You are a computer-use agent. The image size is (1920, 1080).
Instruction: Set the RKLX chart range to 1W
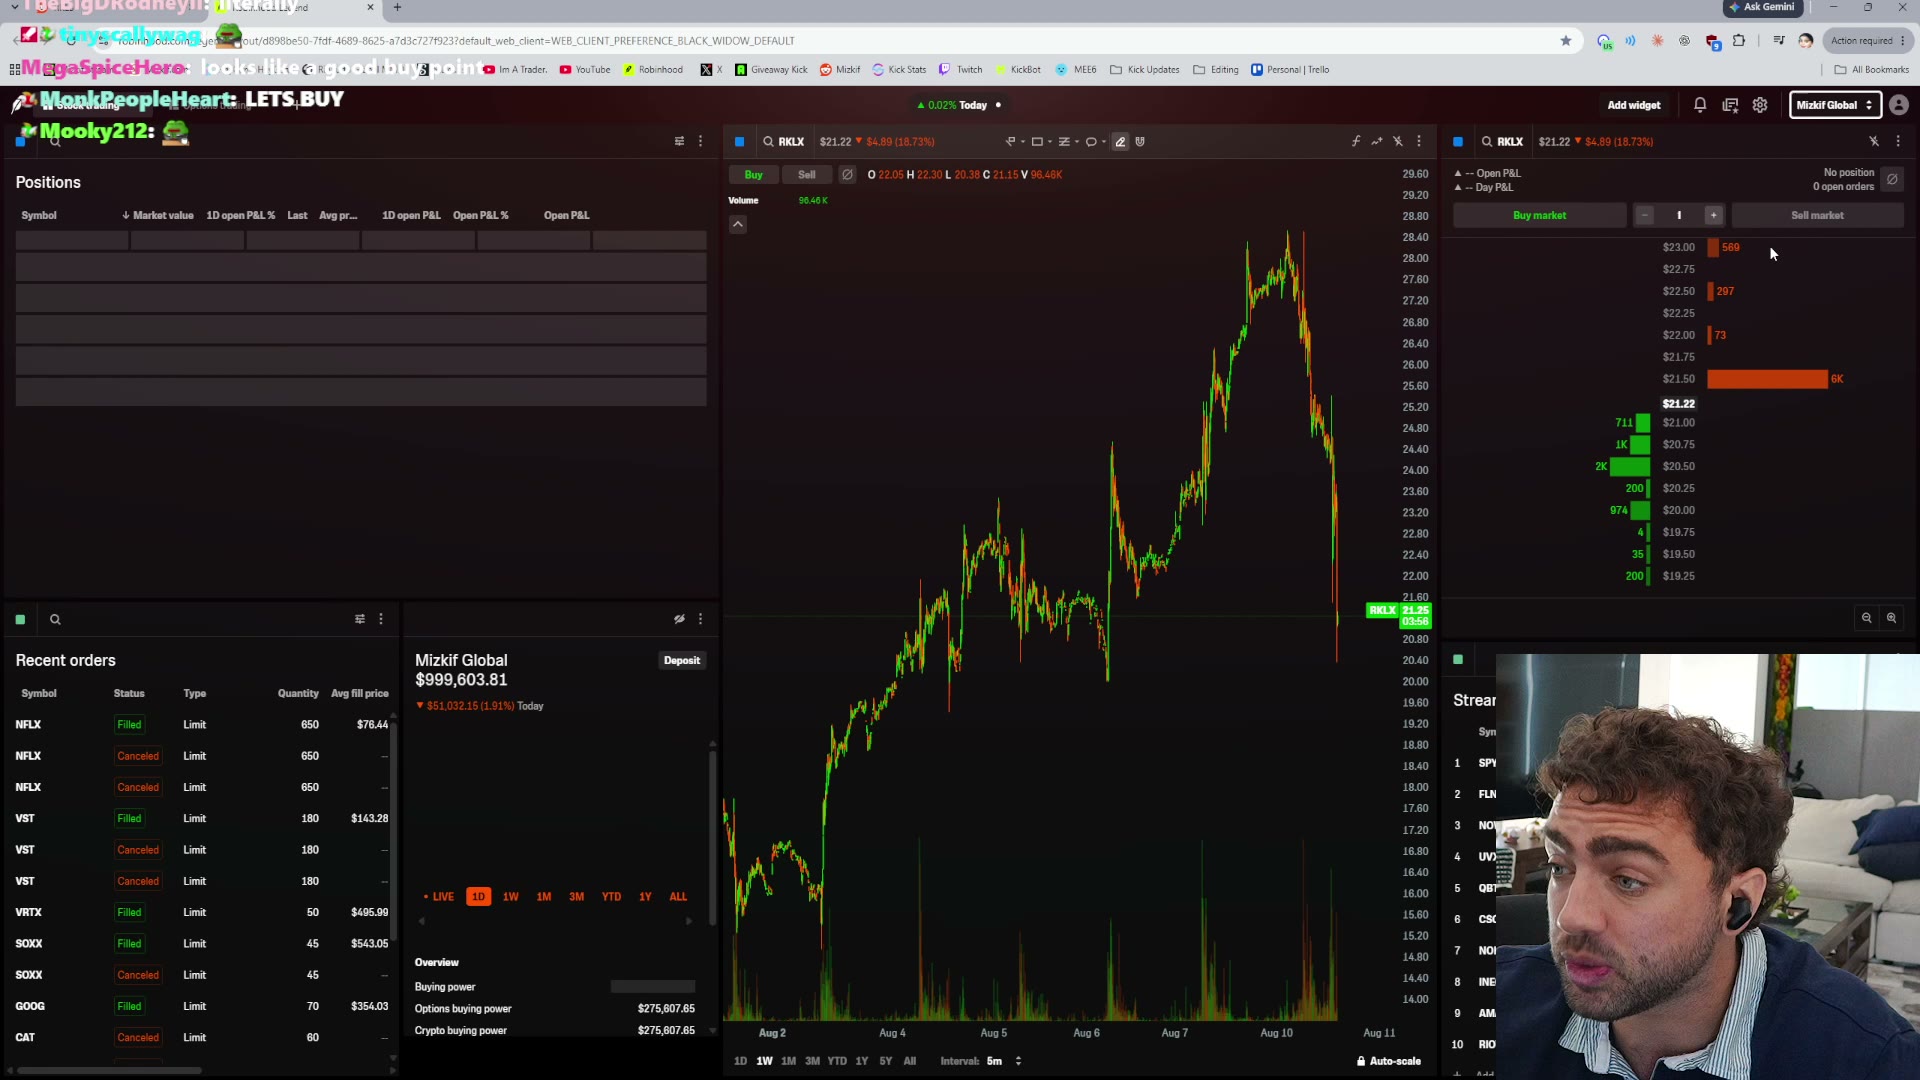point(765,1062)
